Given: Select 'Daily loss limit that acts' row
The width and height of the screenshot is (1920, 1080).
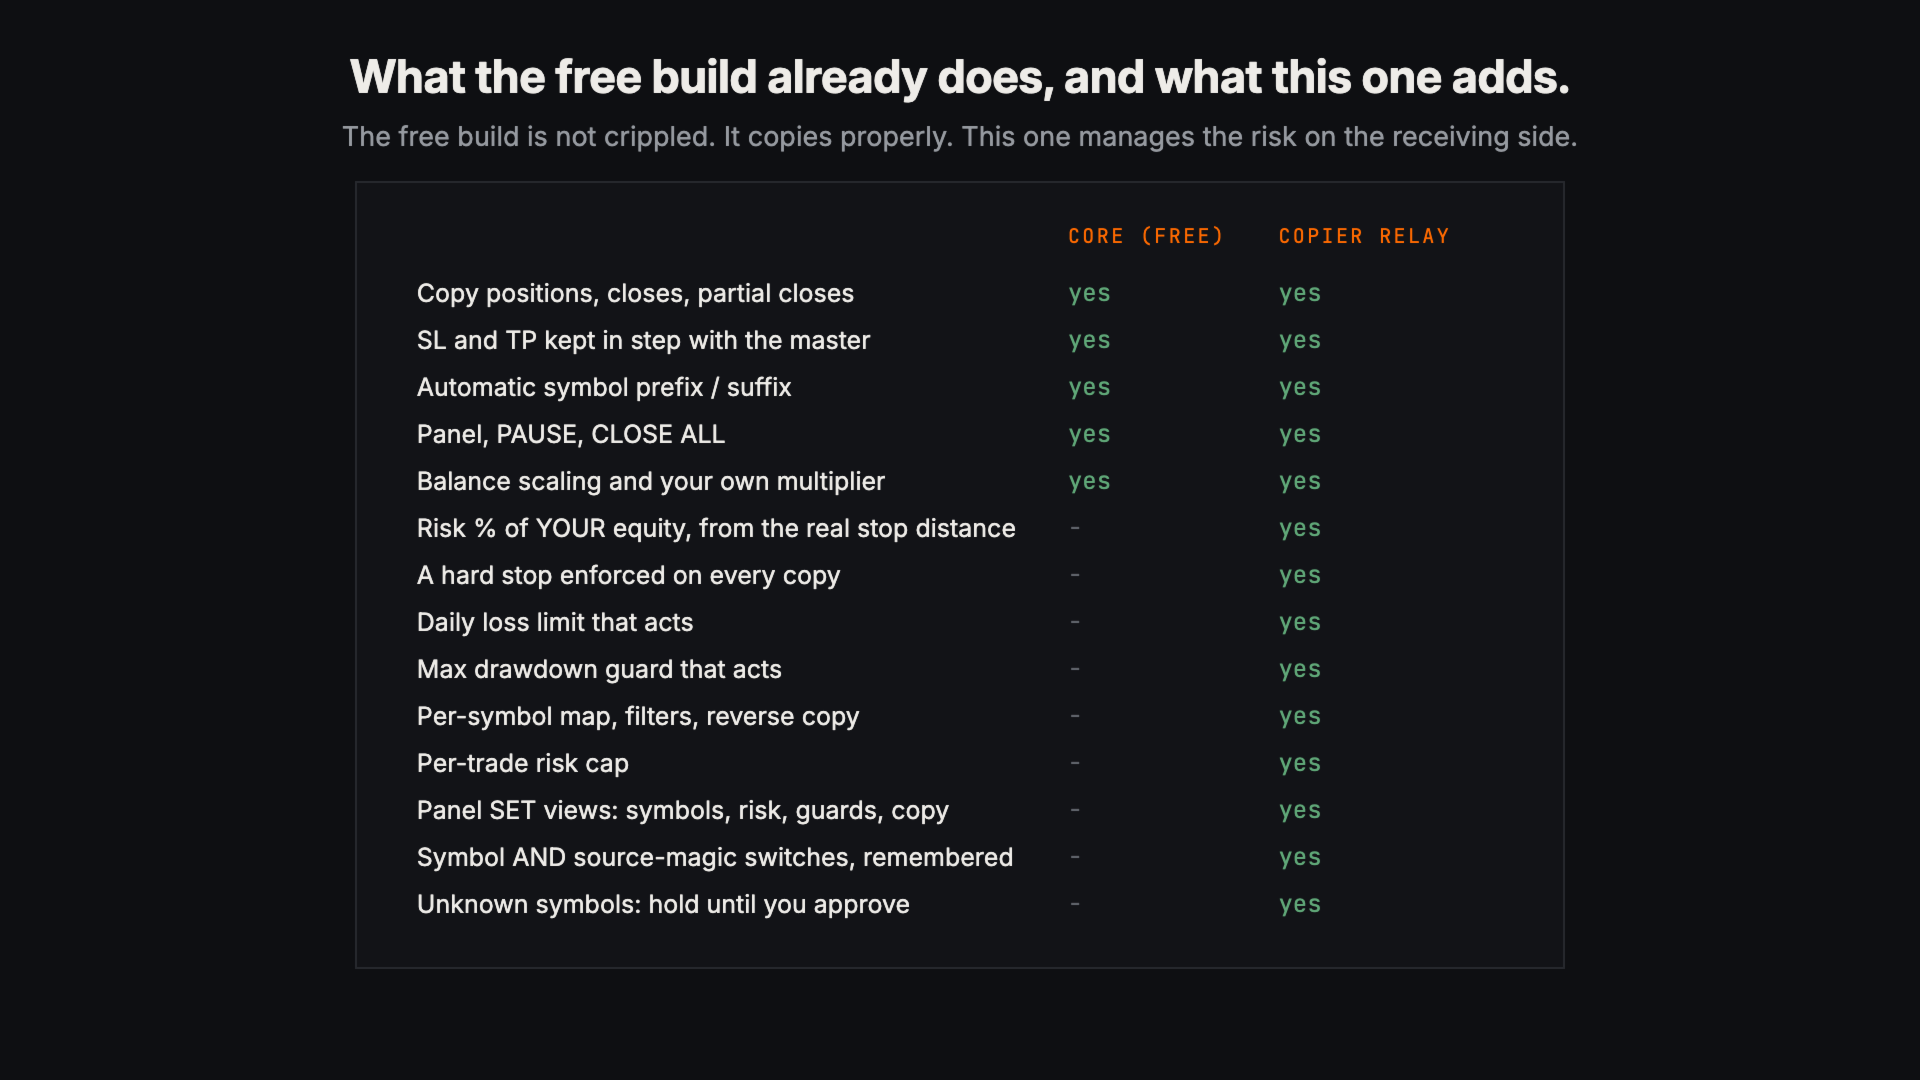Looking at the screenshot, I should 960,622.
